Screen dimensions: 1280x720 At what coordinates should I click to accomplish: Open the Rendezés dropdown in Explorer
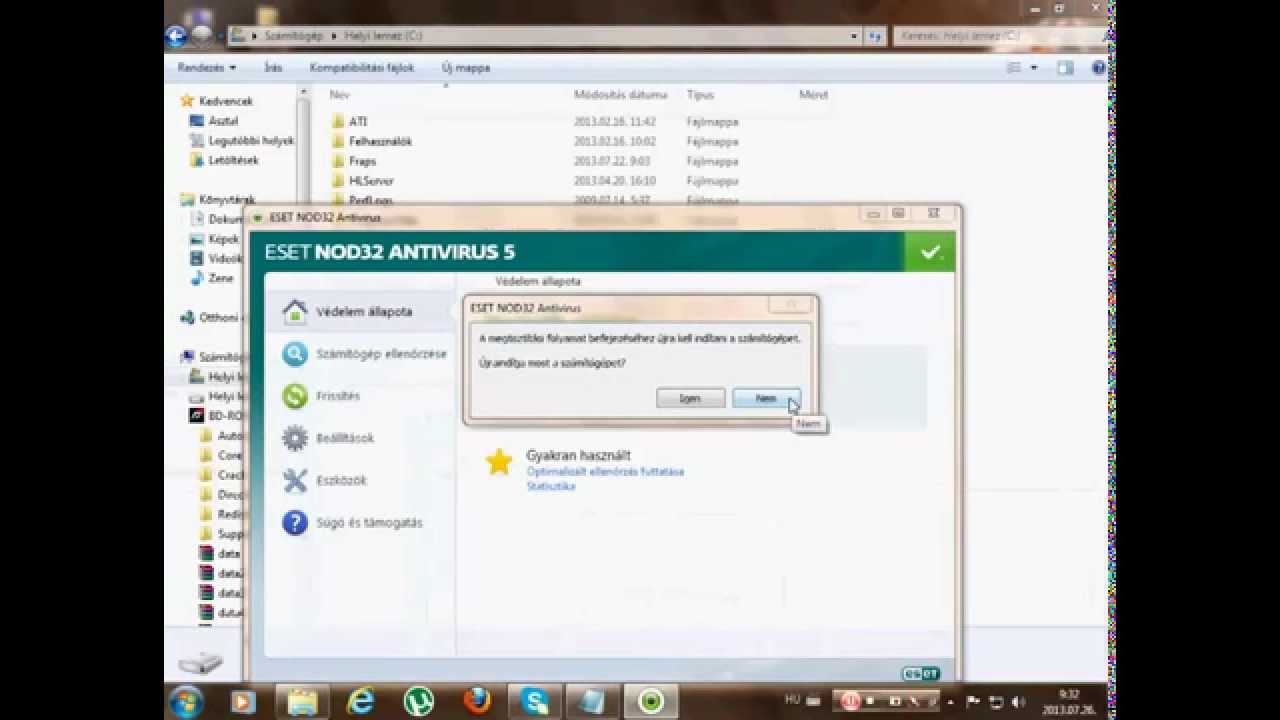coord(207,68)
